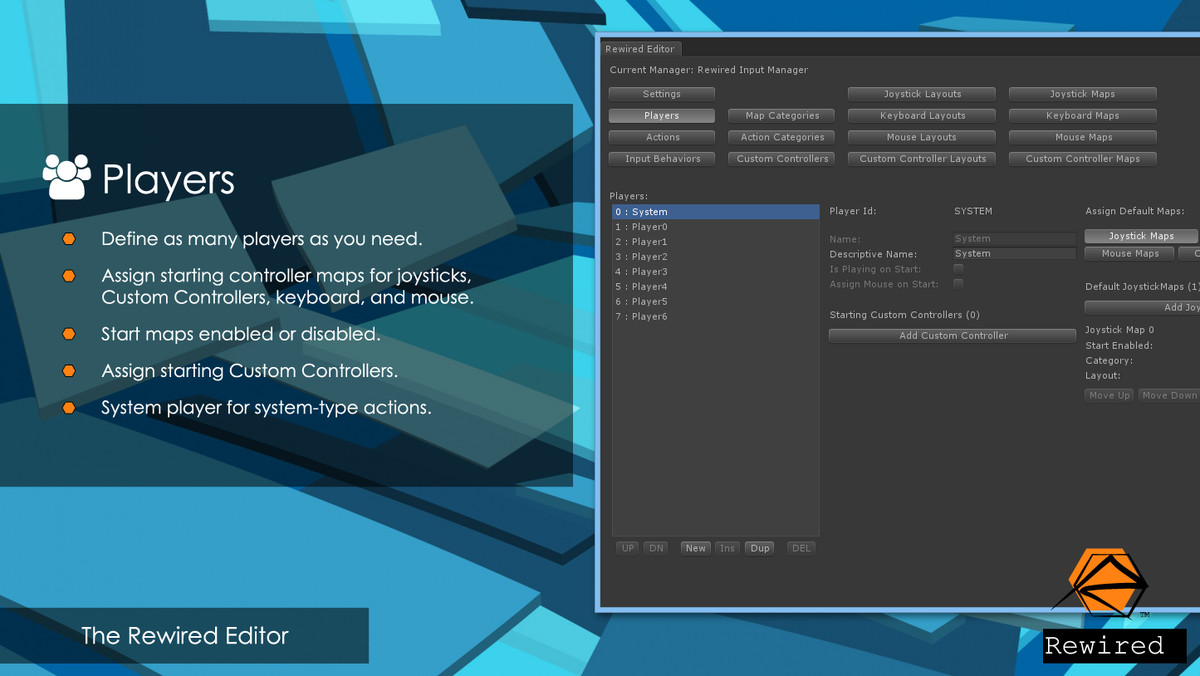Open top-toolbar Mouse Maps button

click(x=1082, y=137)
